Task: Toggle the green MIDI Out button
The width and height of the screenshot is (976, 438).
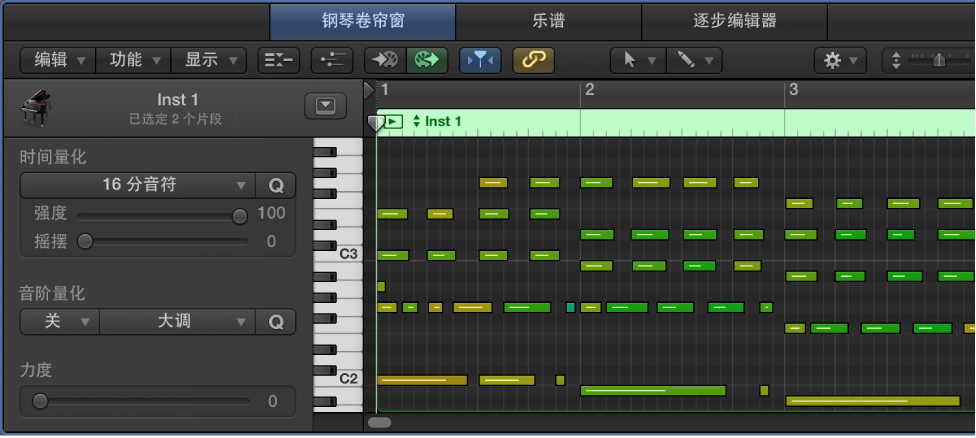Action: pyautogui.click(x=427, y=60)
